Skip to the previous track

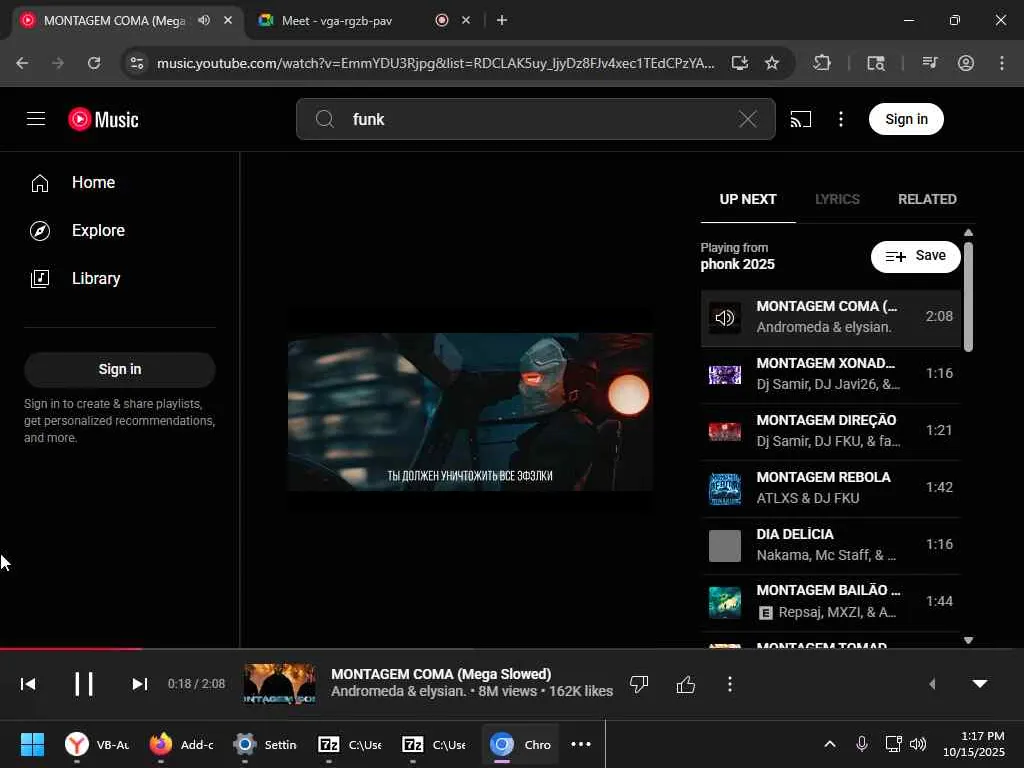(28, 684)
